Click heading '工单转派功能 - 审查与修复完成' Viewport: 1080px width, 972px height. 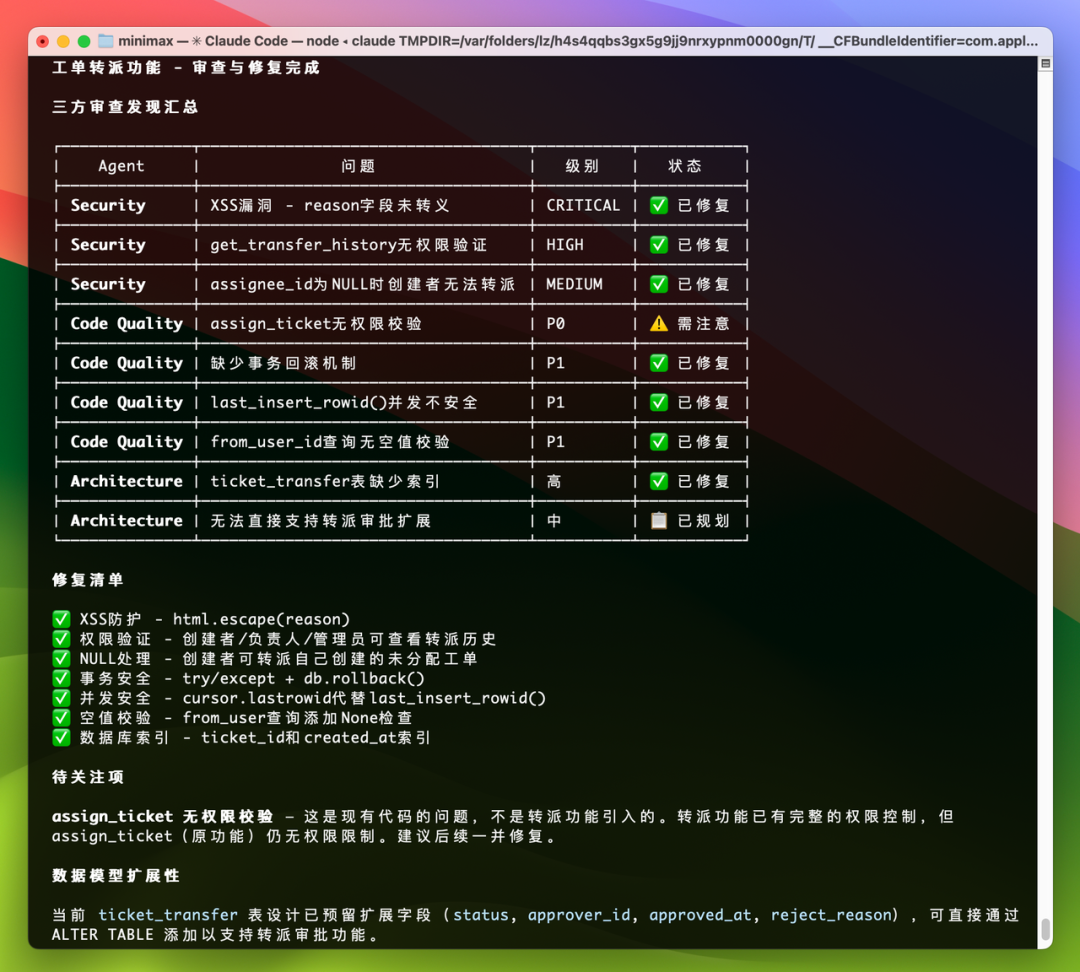(x=186, y=68)
